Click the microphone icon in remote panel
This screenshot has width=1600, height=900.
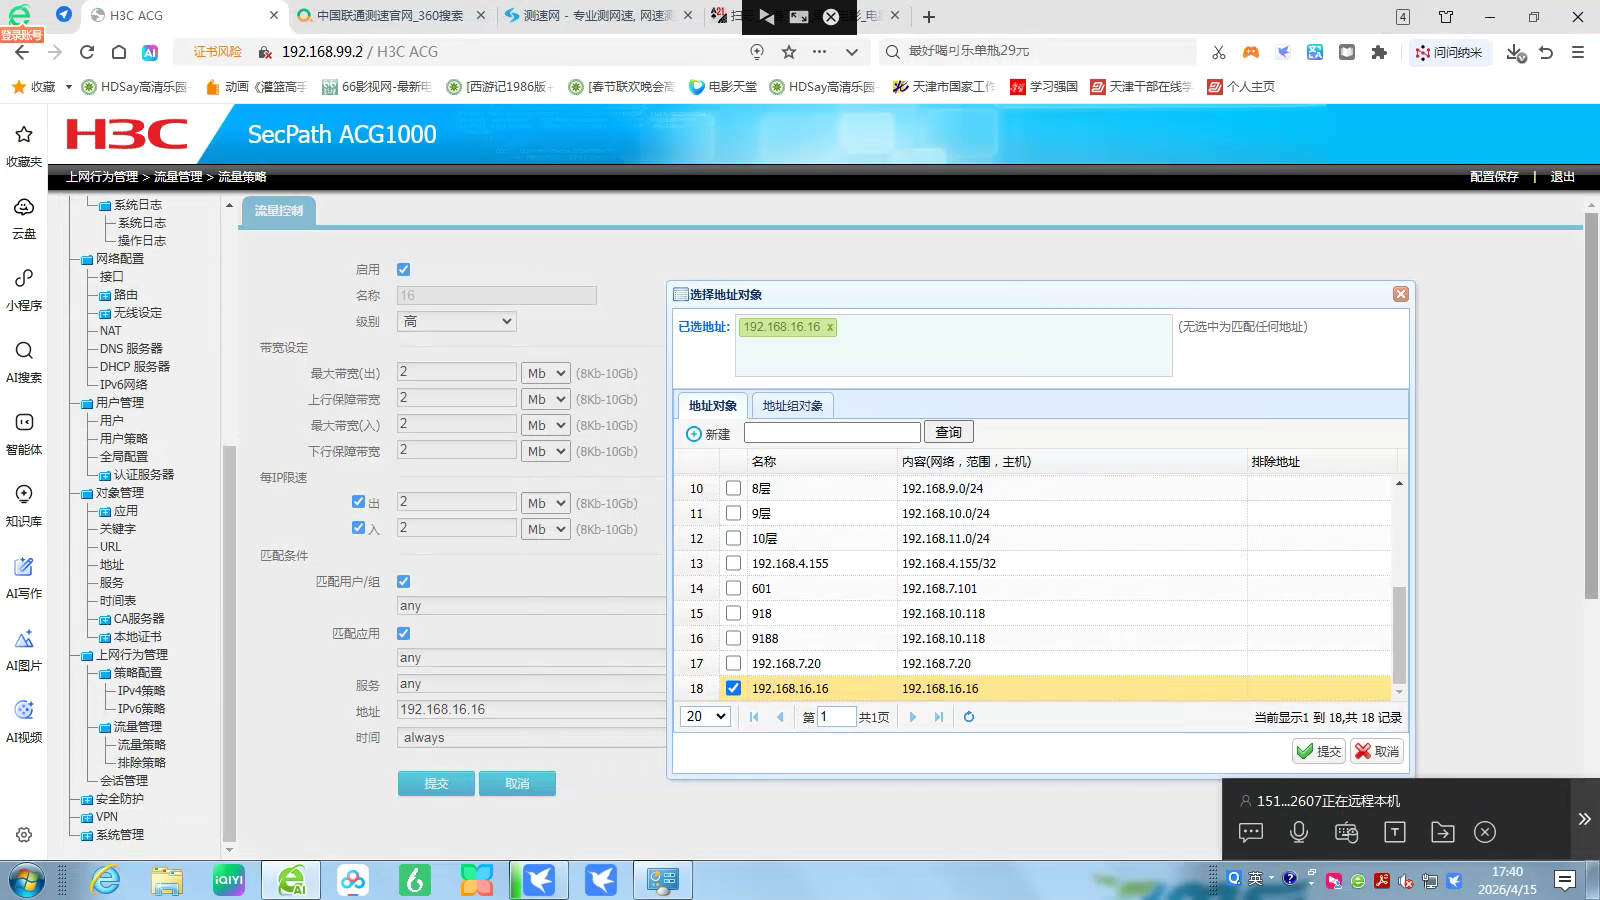tap(1298, 832)
